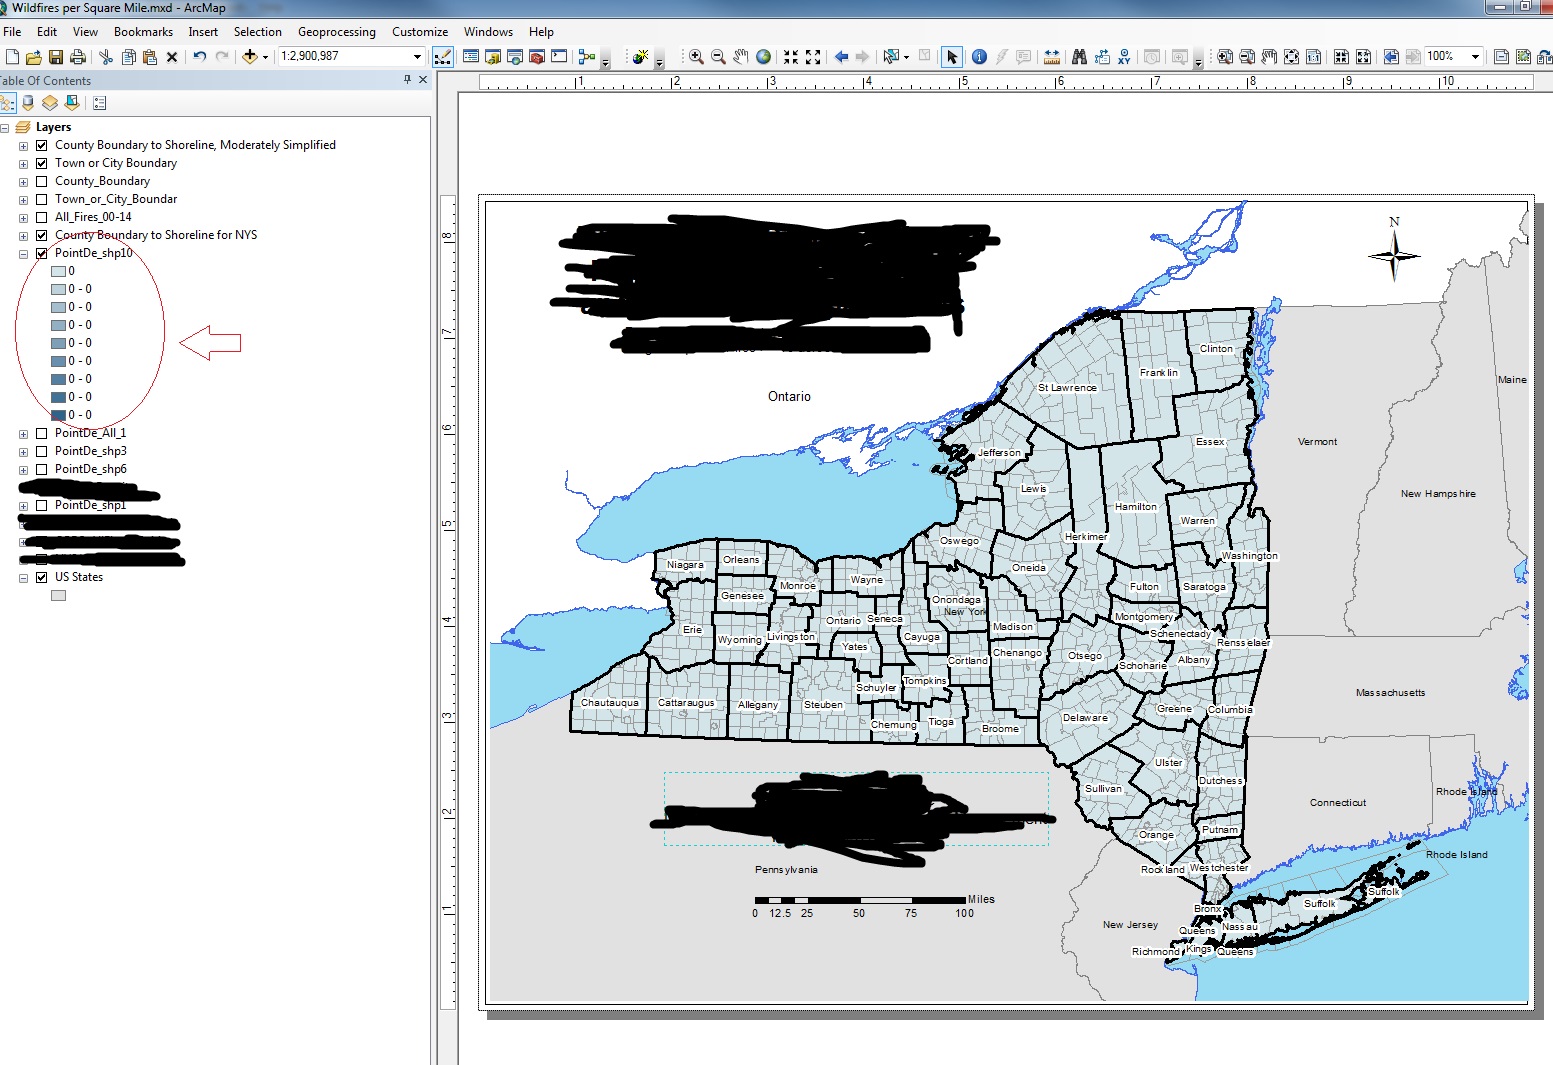The image size is (1553, 1065).
Task: Activate the Pan tool on the Tools toolbar
Action: pyautogui.click(x=740, y=57)
